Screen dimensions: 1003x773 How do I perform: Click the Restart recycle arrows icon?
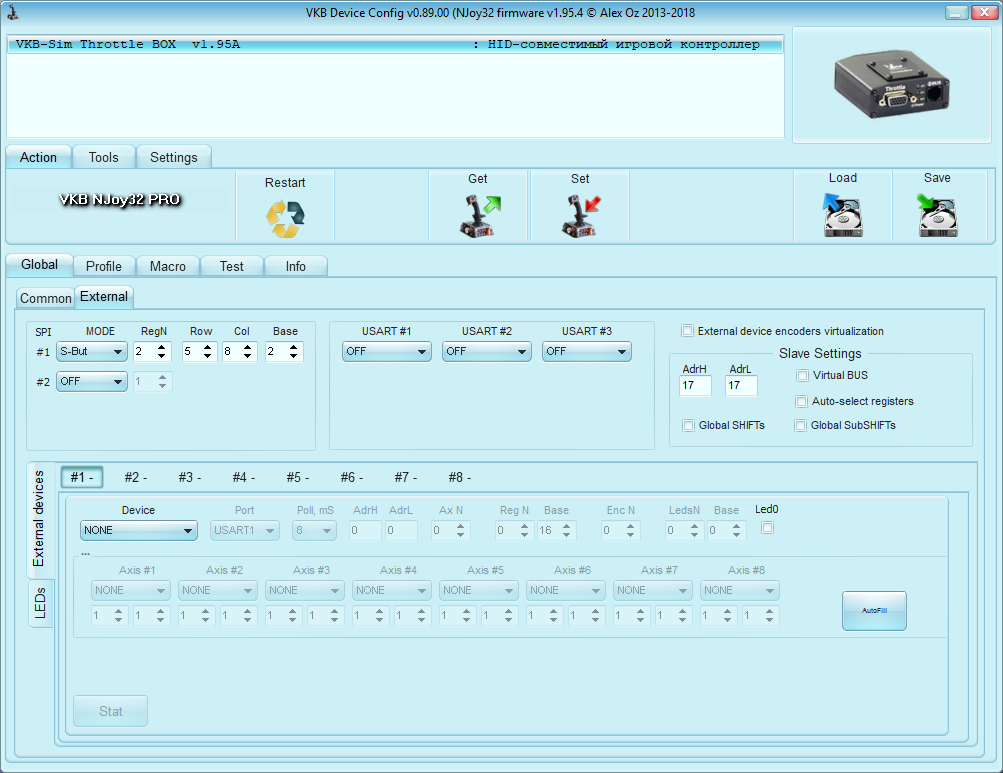tap(285, 218)
